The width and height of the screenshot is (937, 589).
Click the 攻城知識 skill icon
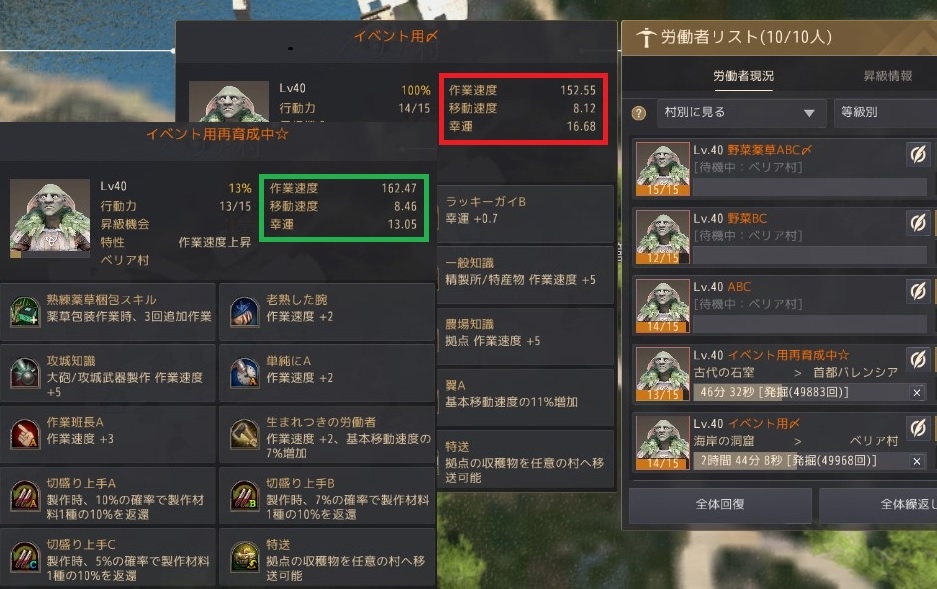coord(25,373)
